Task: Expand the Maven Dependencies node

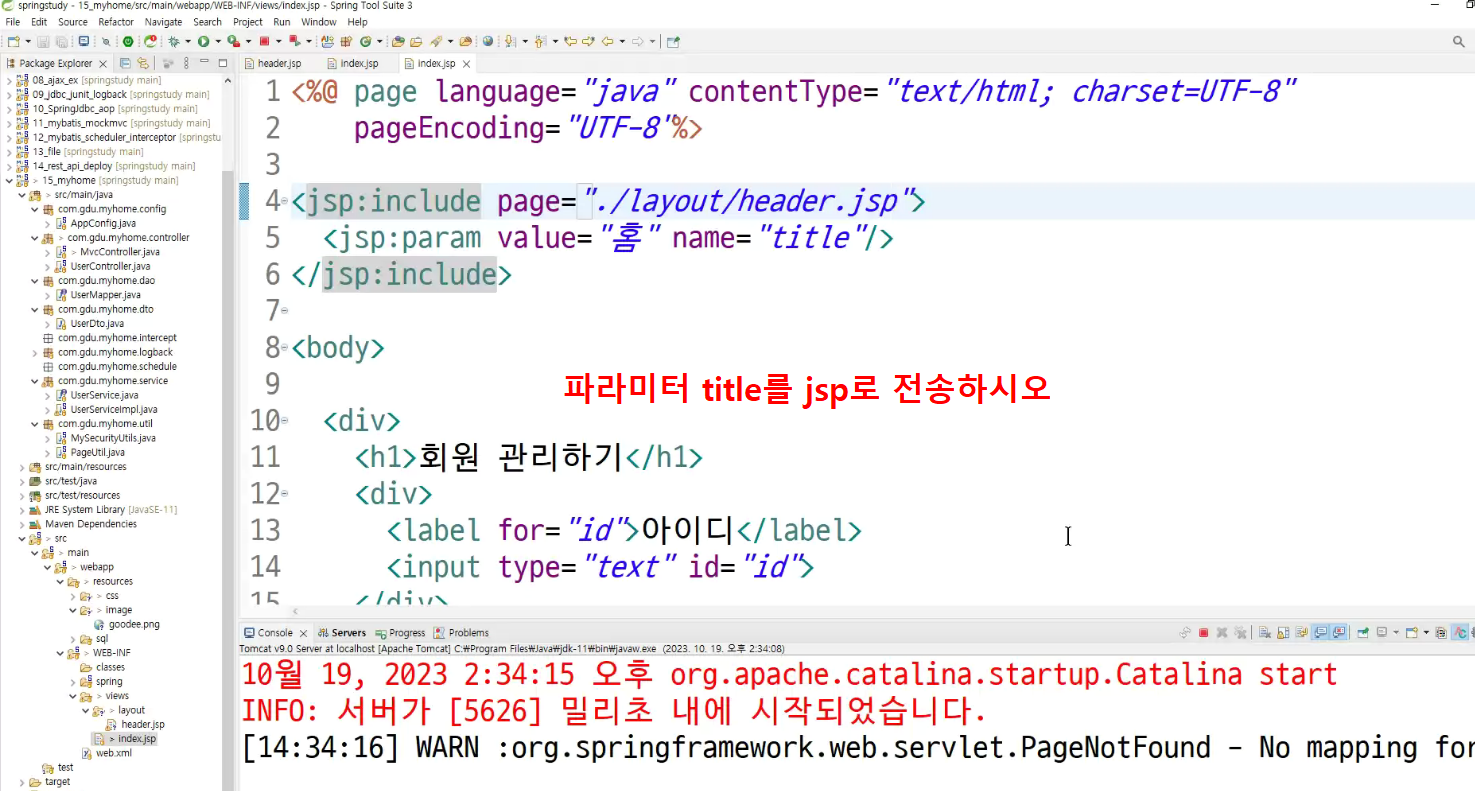Action: coord(22,524)
